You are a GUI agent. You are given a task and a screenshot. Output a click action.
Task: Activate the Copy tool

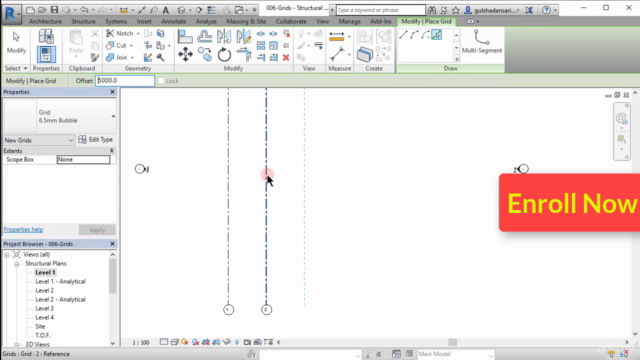point(204,54)
